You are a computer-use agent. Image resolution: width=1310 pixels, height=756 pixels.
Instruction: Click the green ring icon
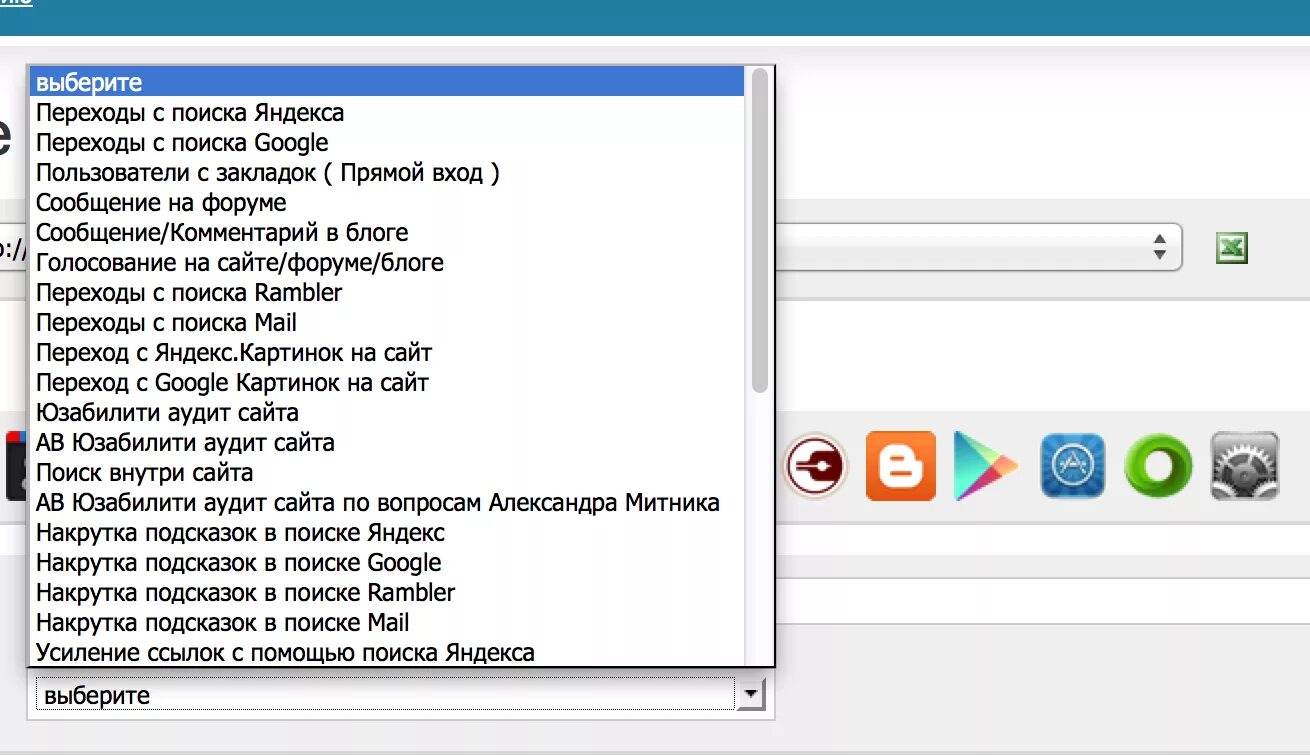1158,466
